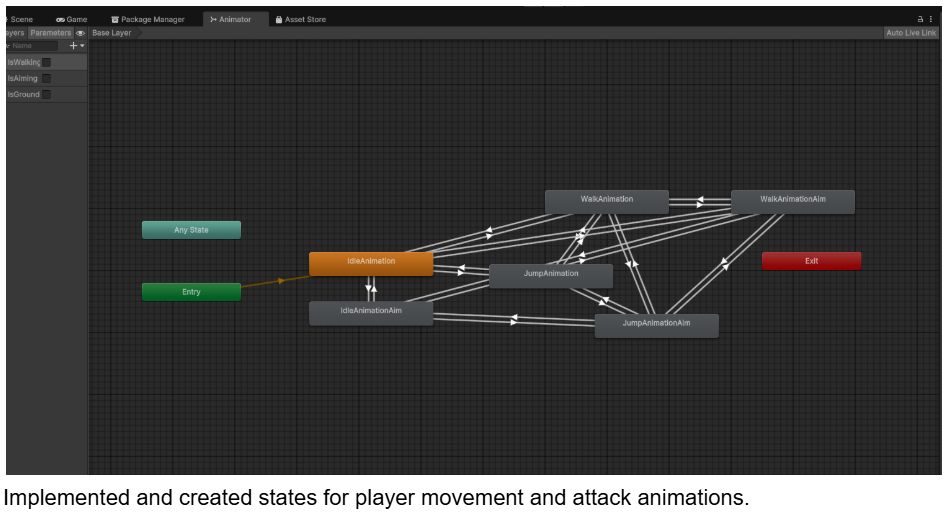The height and width of the screenshot is (512, 952).
Task: Switch to the Scene tab
Action: 19,19
